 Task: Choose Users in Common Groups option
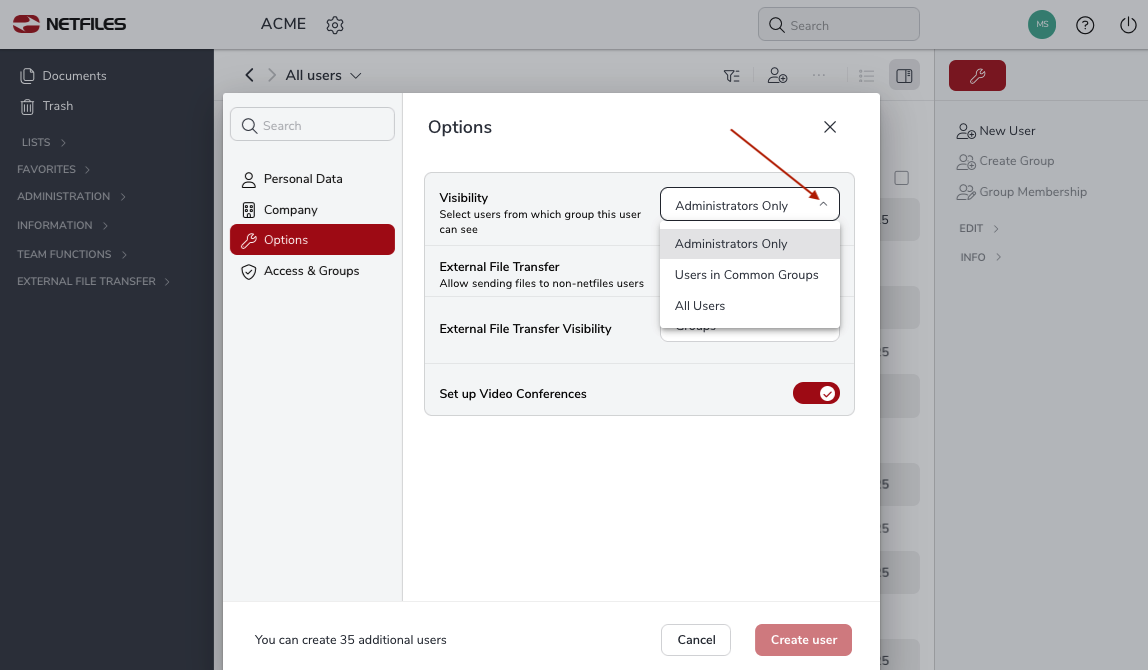click(x=750, y=275)
